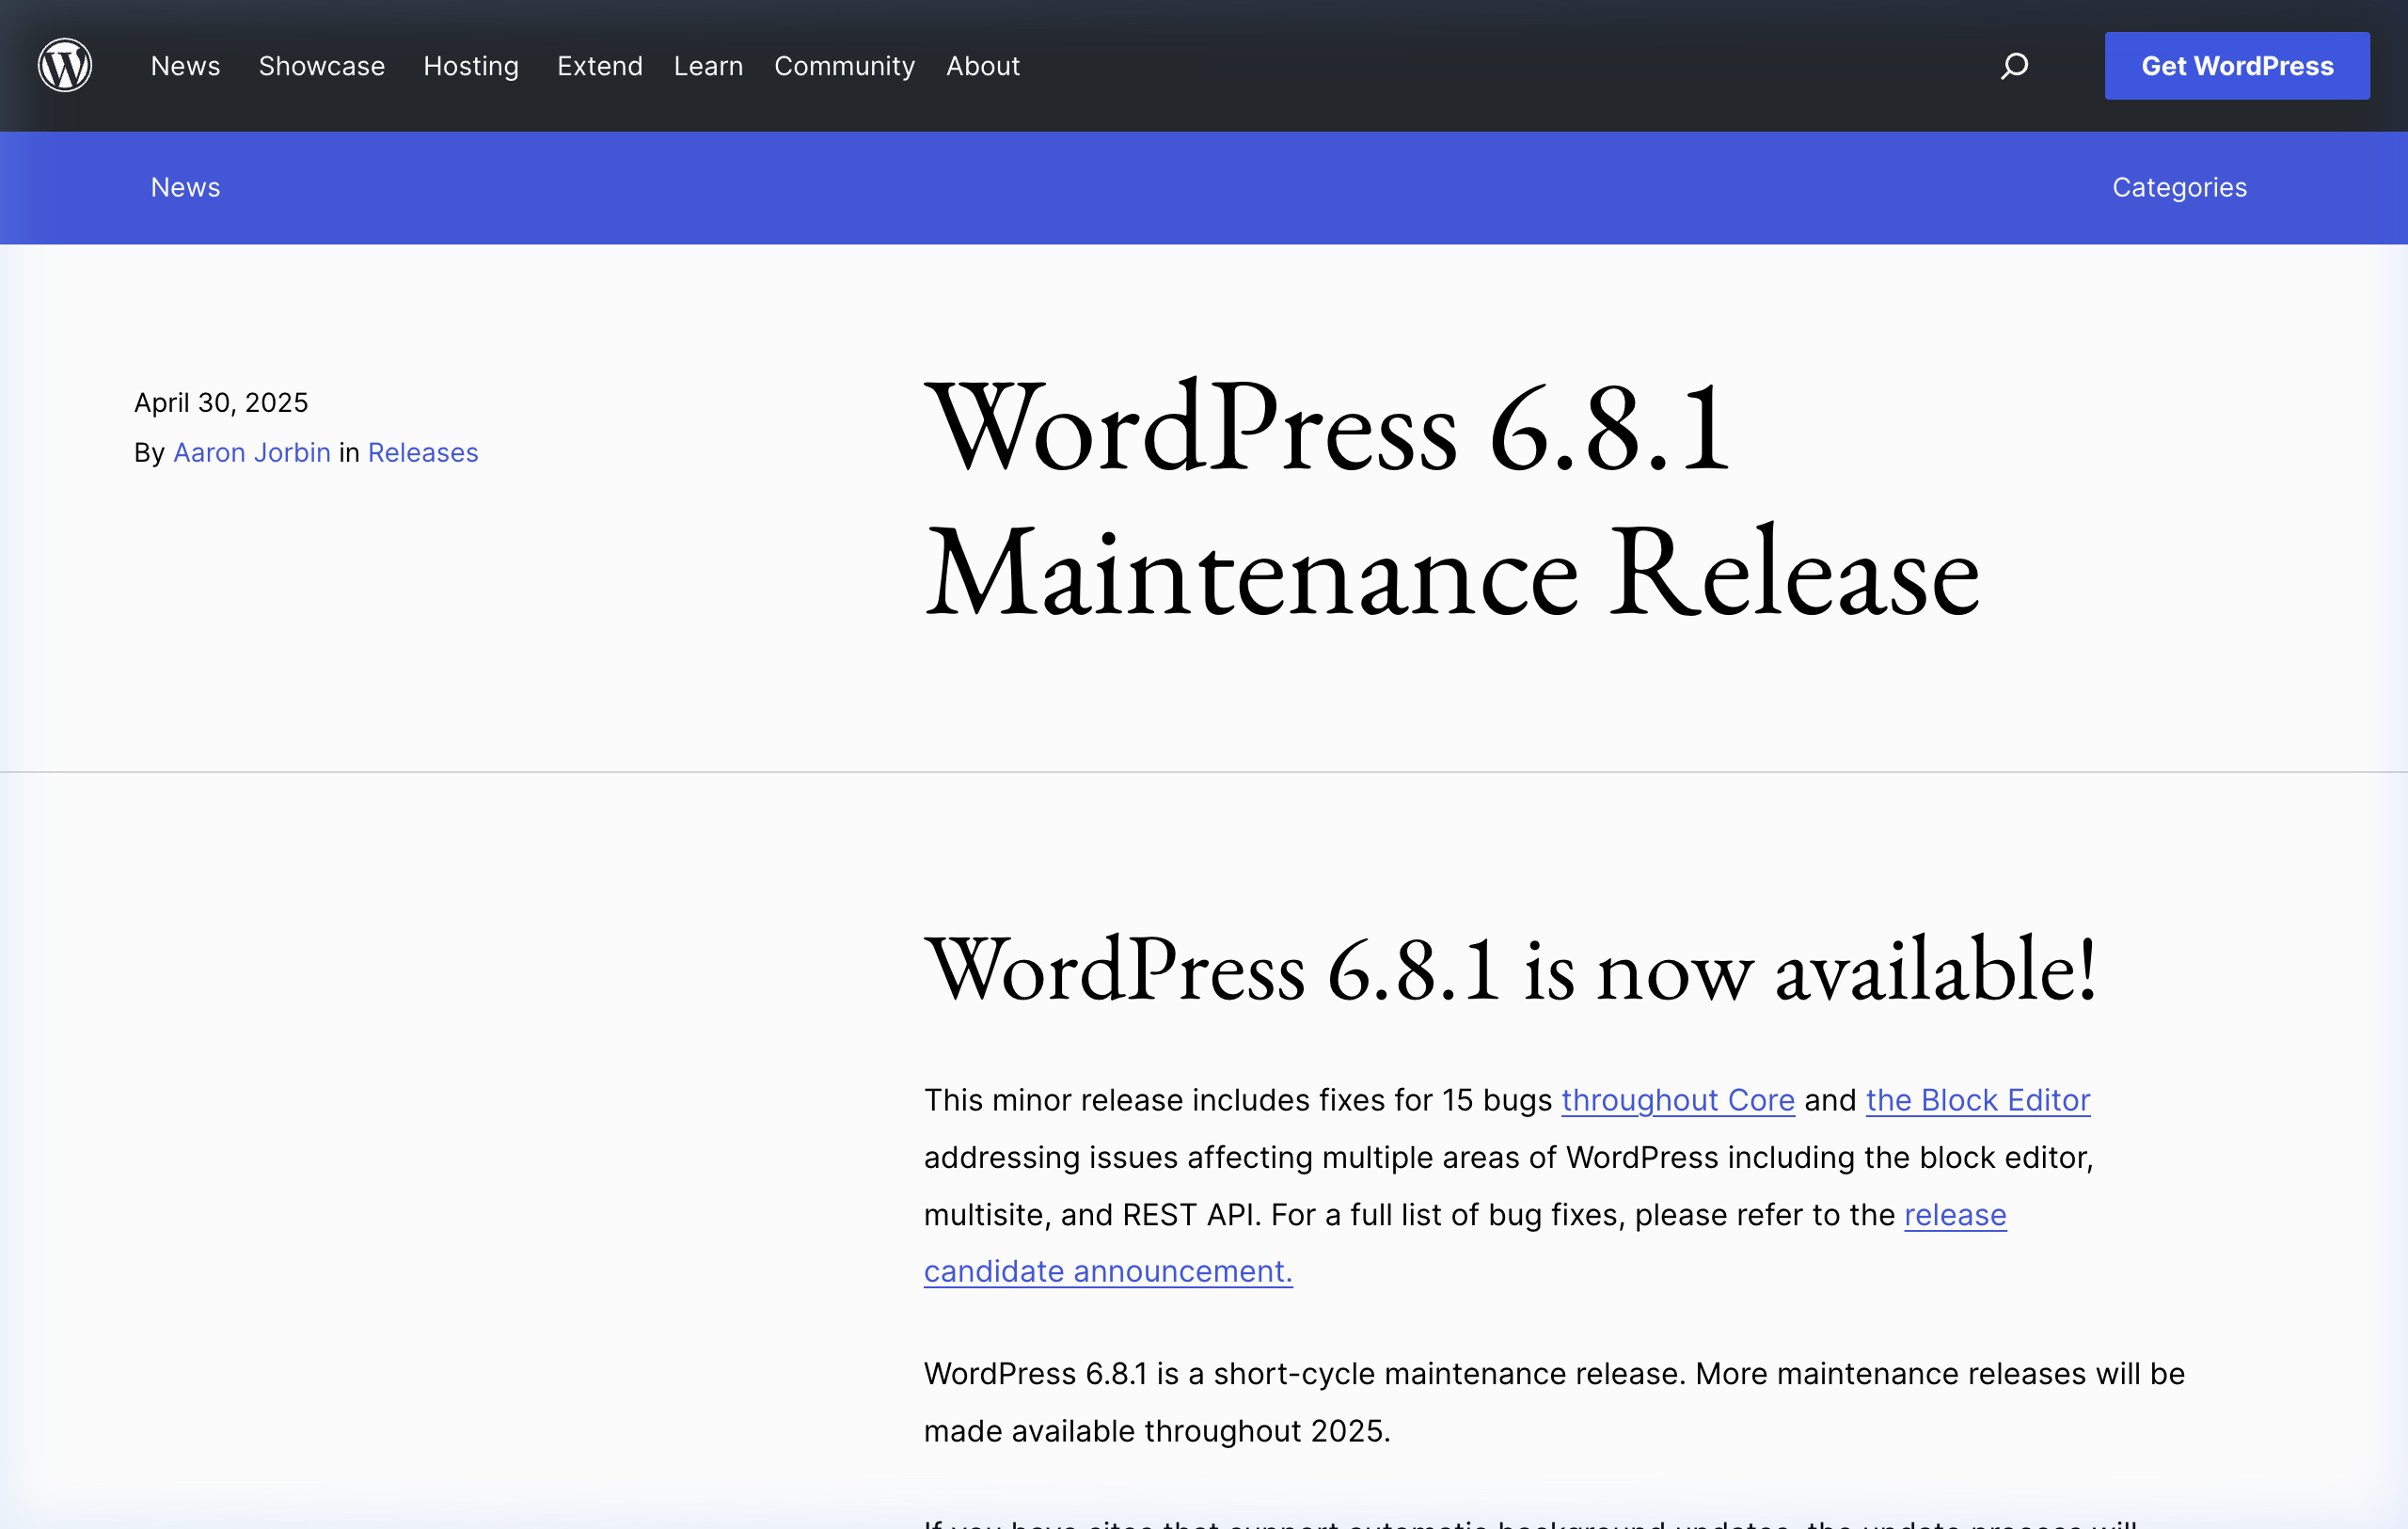Open the search magnifier icon
Image resolution: width=2408 pixels, height=1529 pixels.
[2014, 65]
